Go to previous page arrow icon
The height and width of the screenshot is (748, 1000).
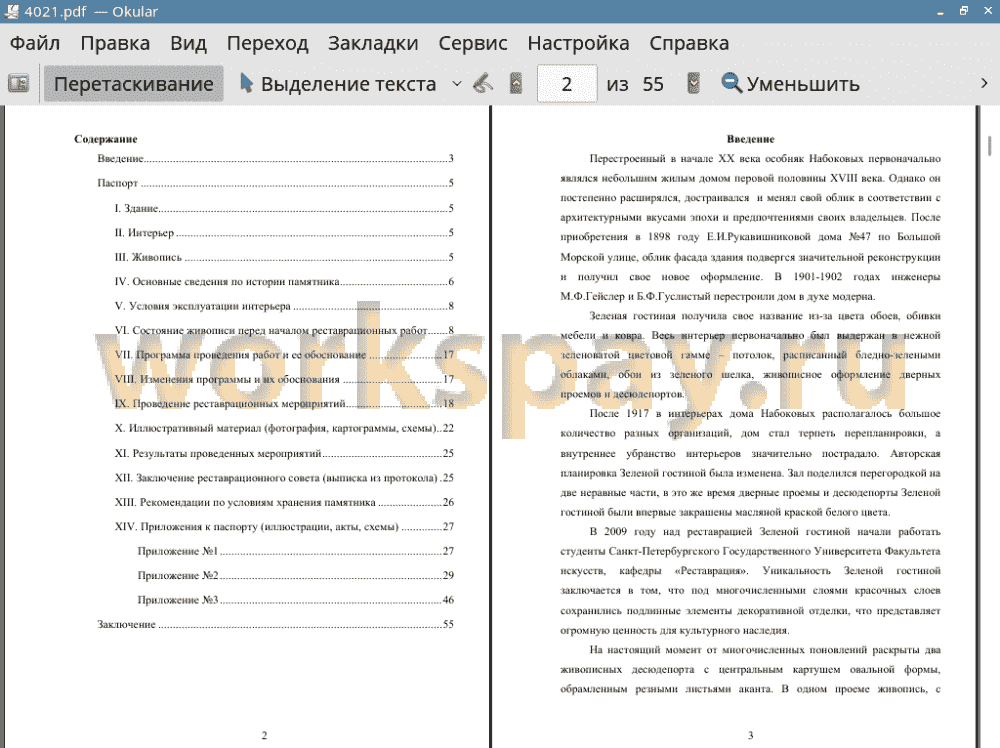516,84
